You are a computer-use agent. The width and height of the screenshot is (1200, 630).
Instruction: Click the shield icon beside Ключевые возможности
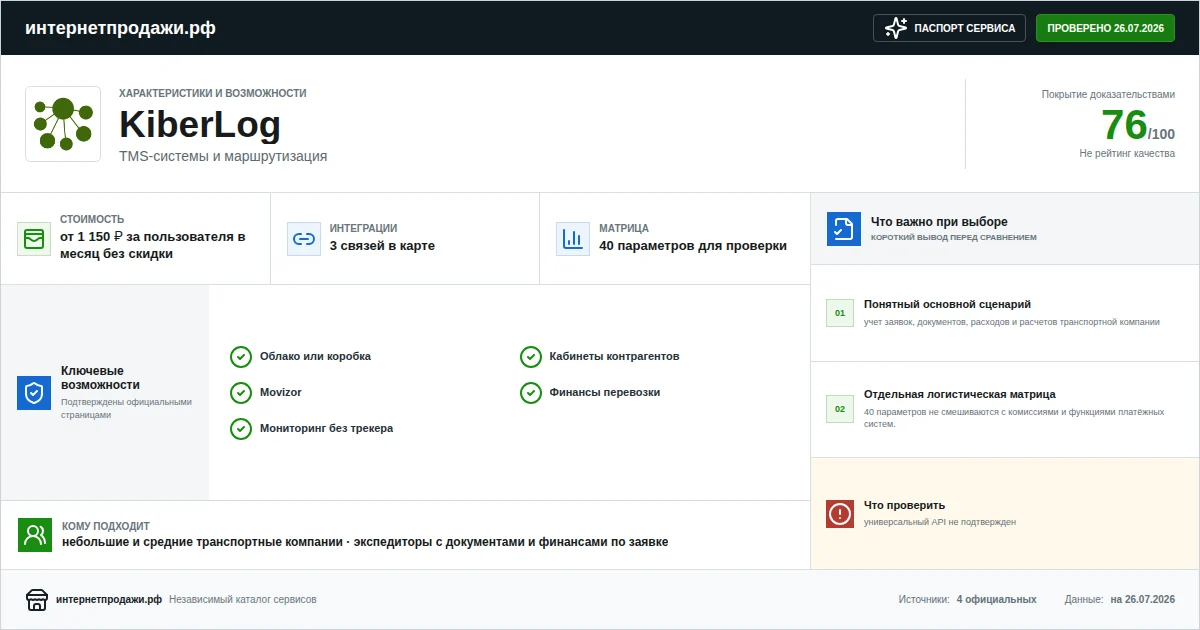(34, 393)
